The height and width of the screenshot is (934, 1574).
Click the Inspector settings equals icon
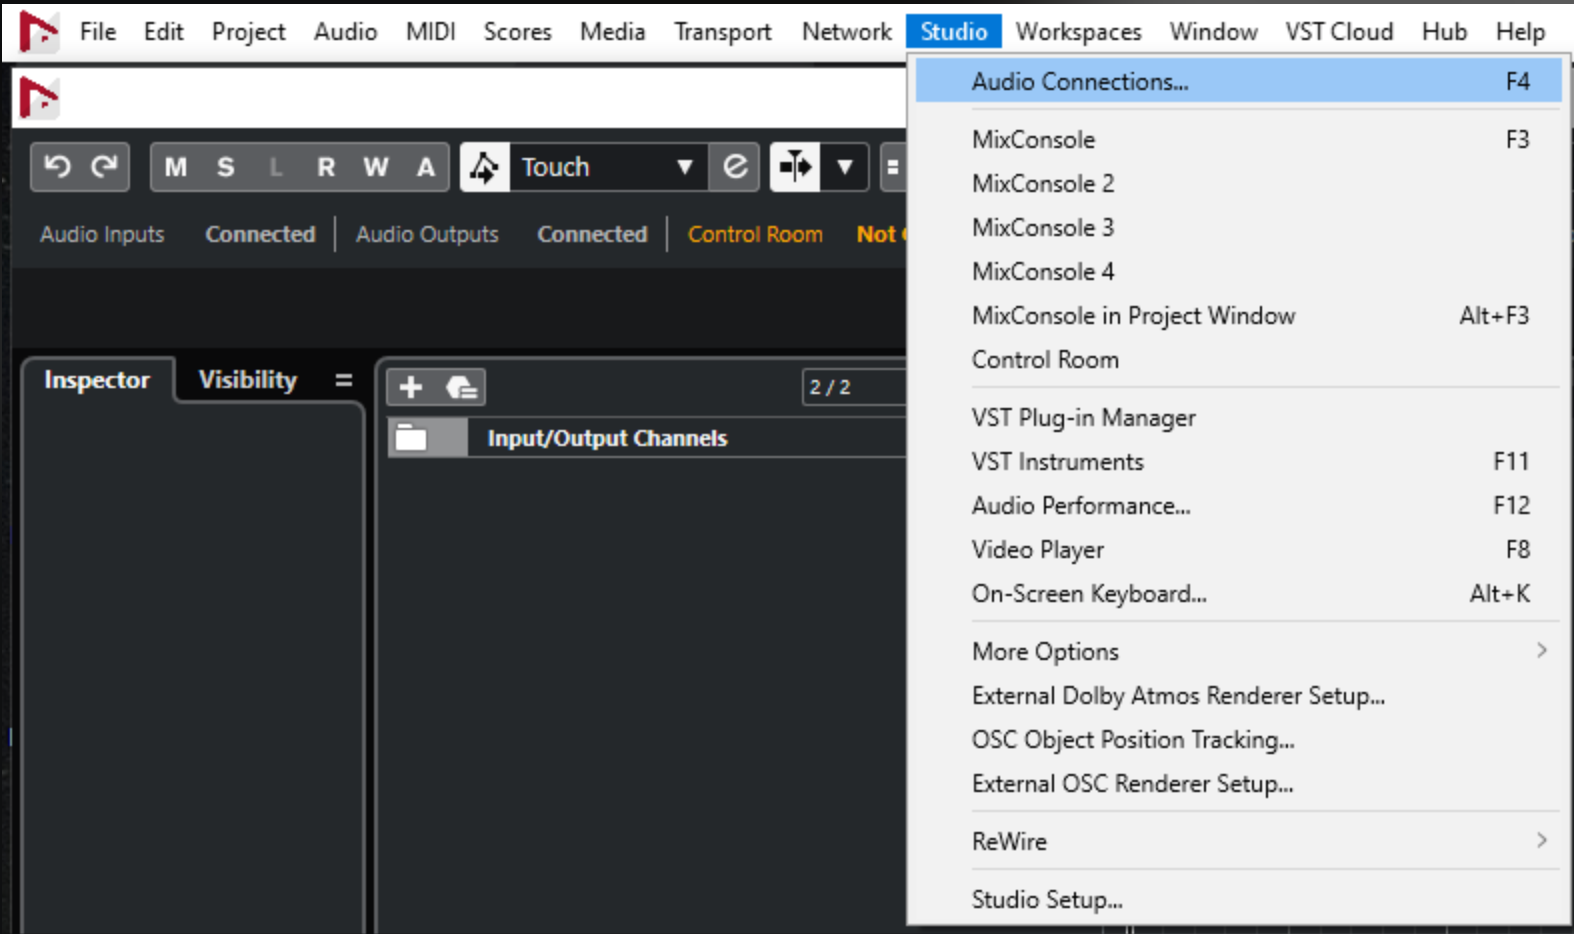pos(343,380)
